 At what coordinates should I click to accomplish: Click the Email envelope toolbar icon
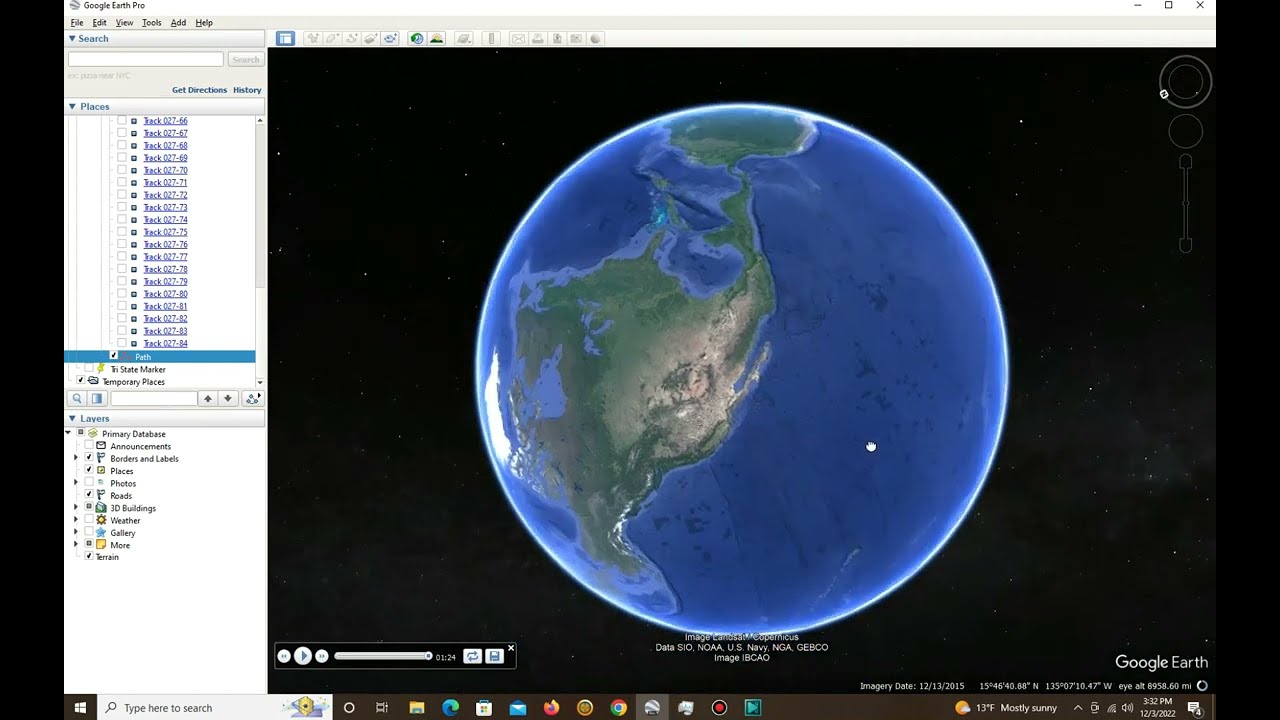click(x=518, y=38)
